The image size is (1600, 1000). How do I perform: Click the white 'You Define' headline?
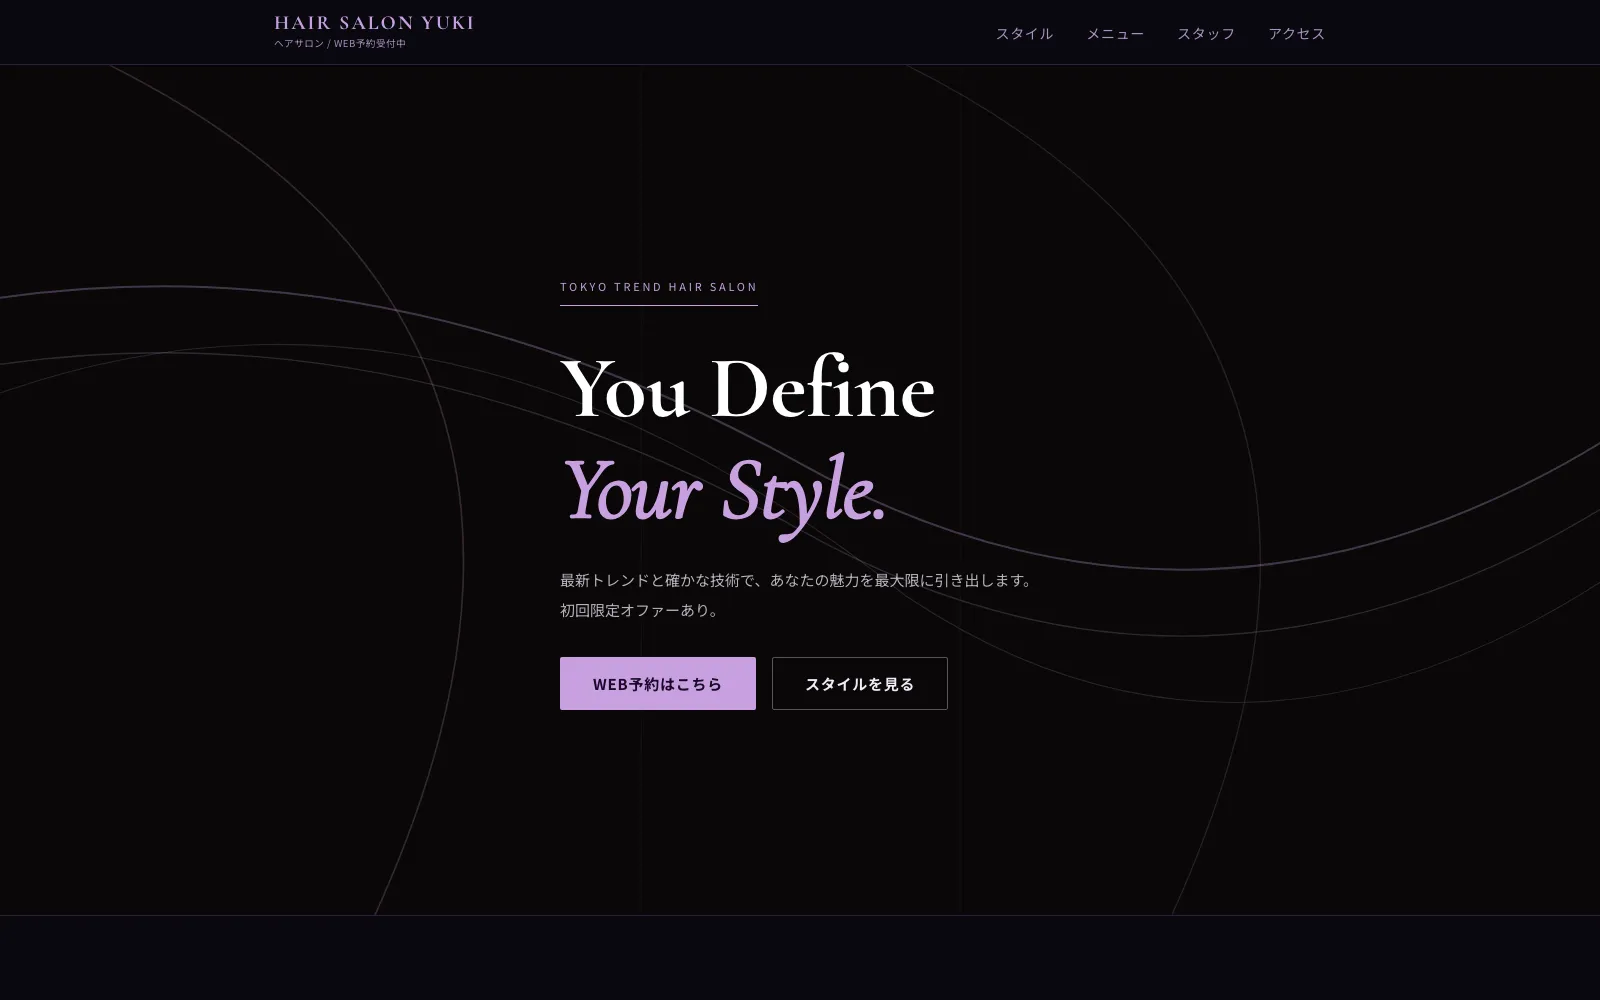point(748,389)
